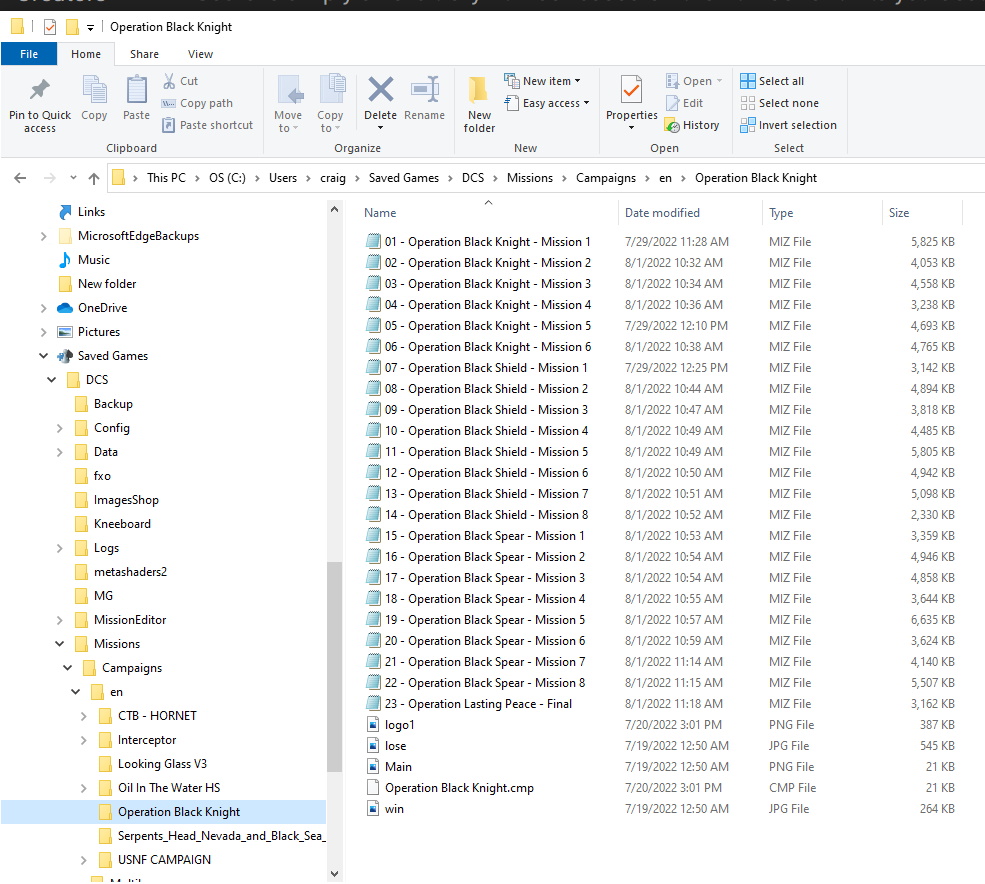This screenshot has height=884, width=985.
Task: Click the navigation pane scrollbar thumb
Action: [x=334, y=666]
